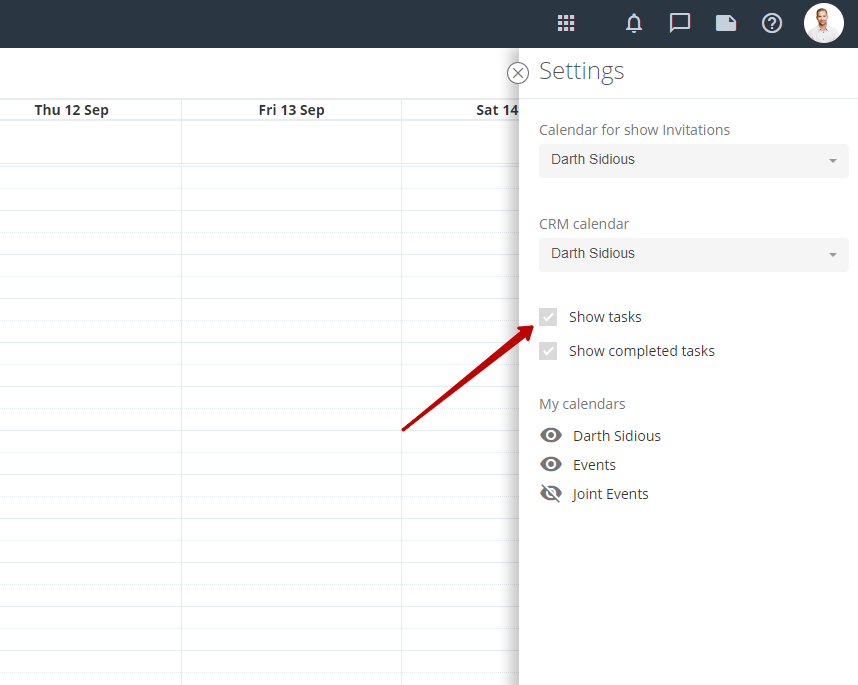Open the user profile avatar

point(823,23)
